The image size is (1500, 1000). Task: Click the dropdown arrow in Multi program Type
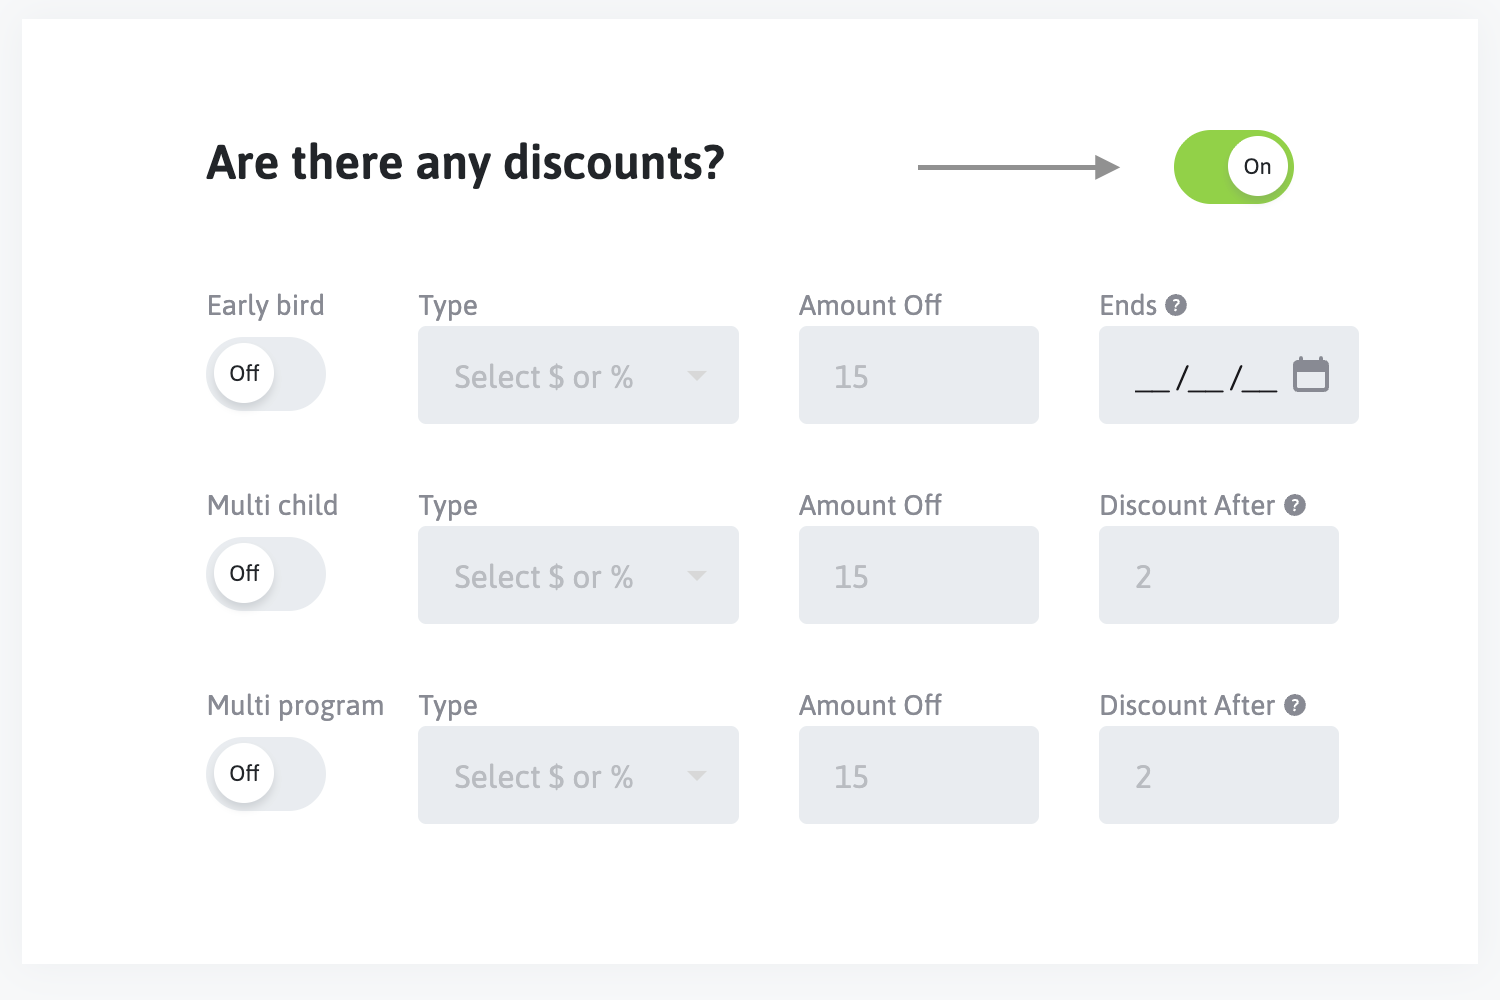[x=697, y=776]
